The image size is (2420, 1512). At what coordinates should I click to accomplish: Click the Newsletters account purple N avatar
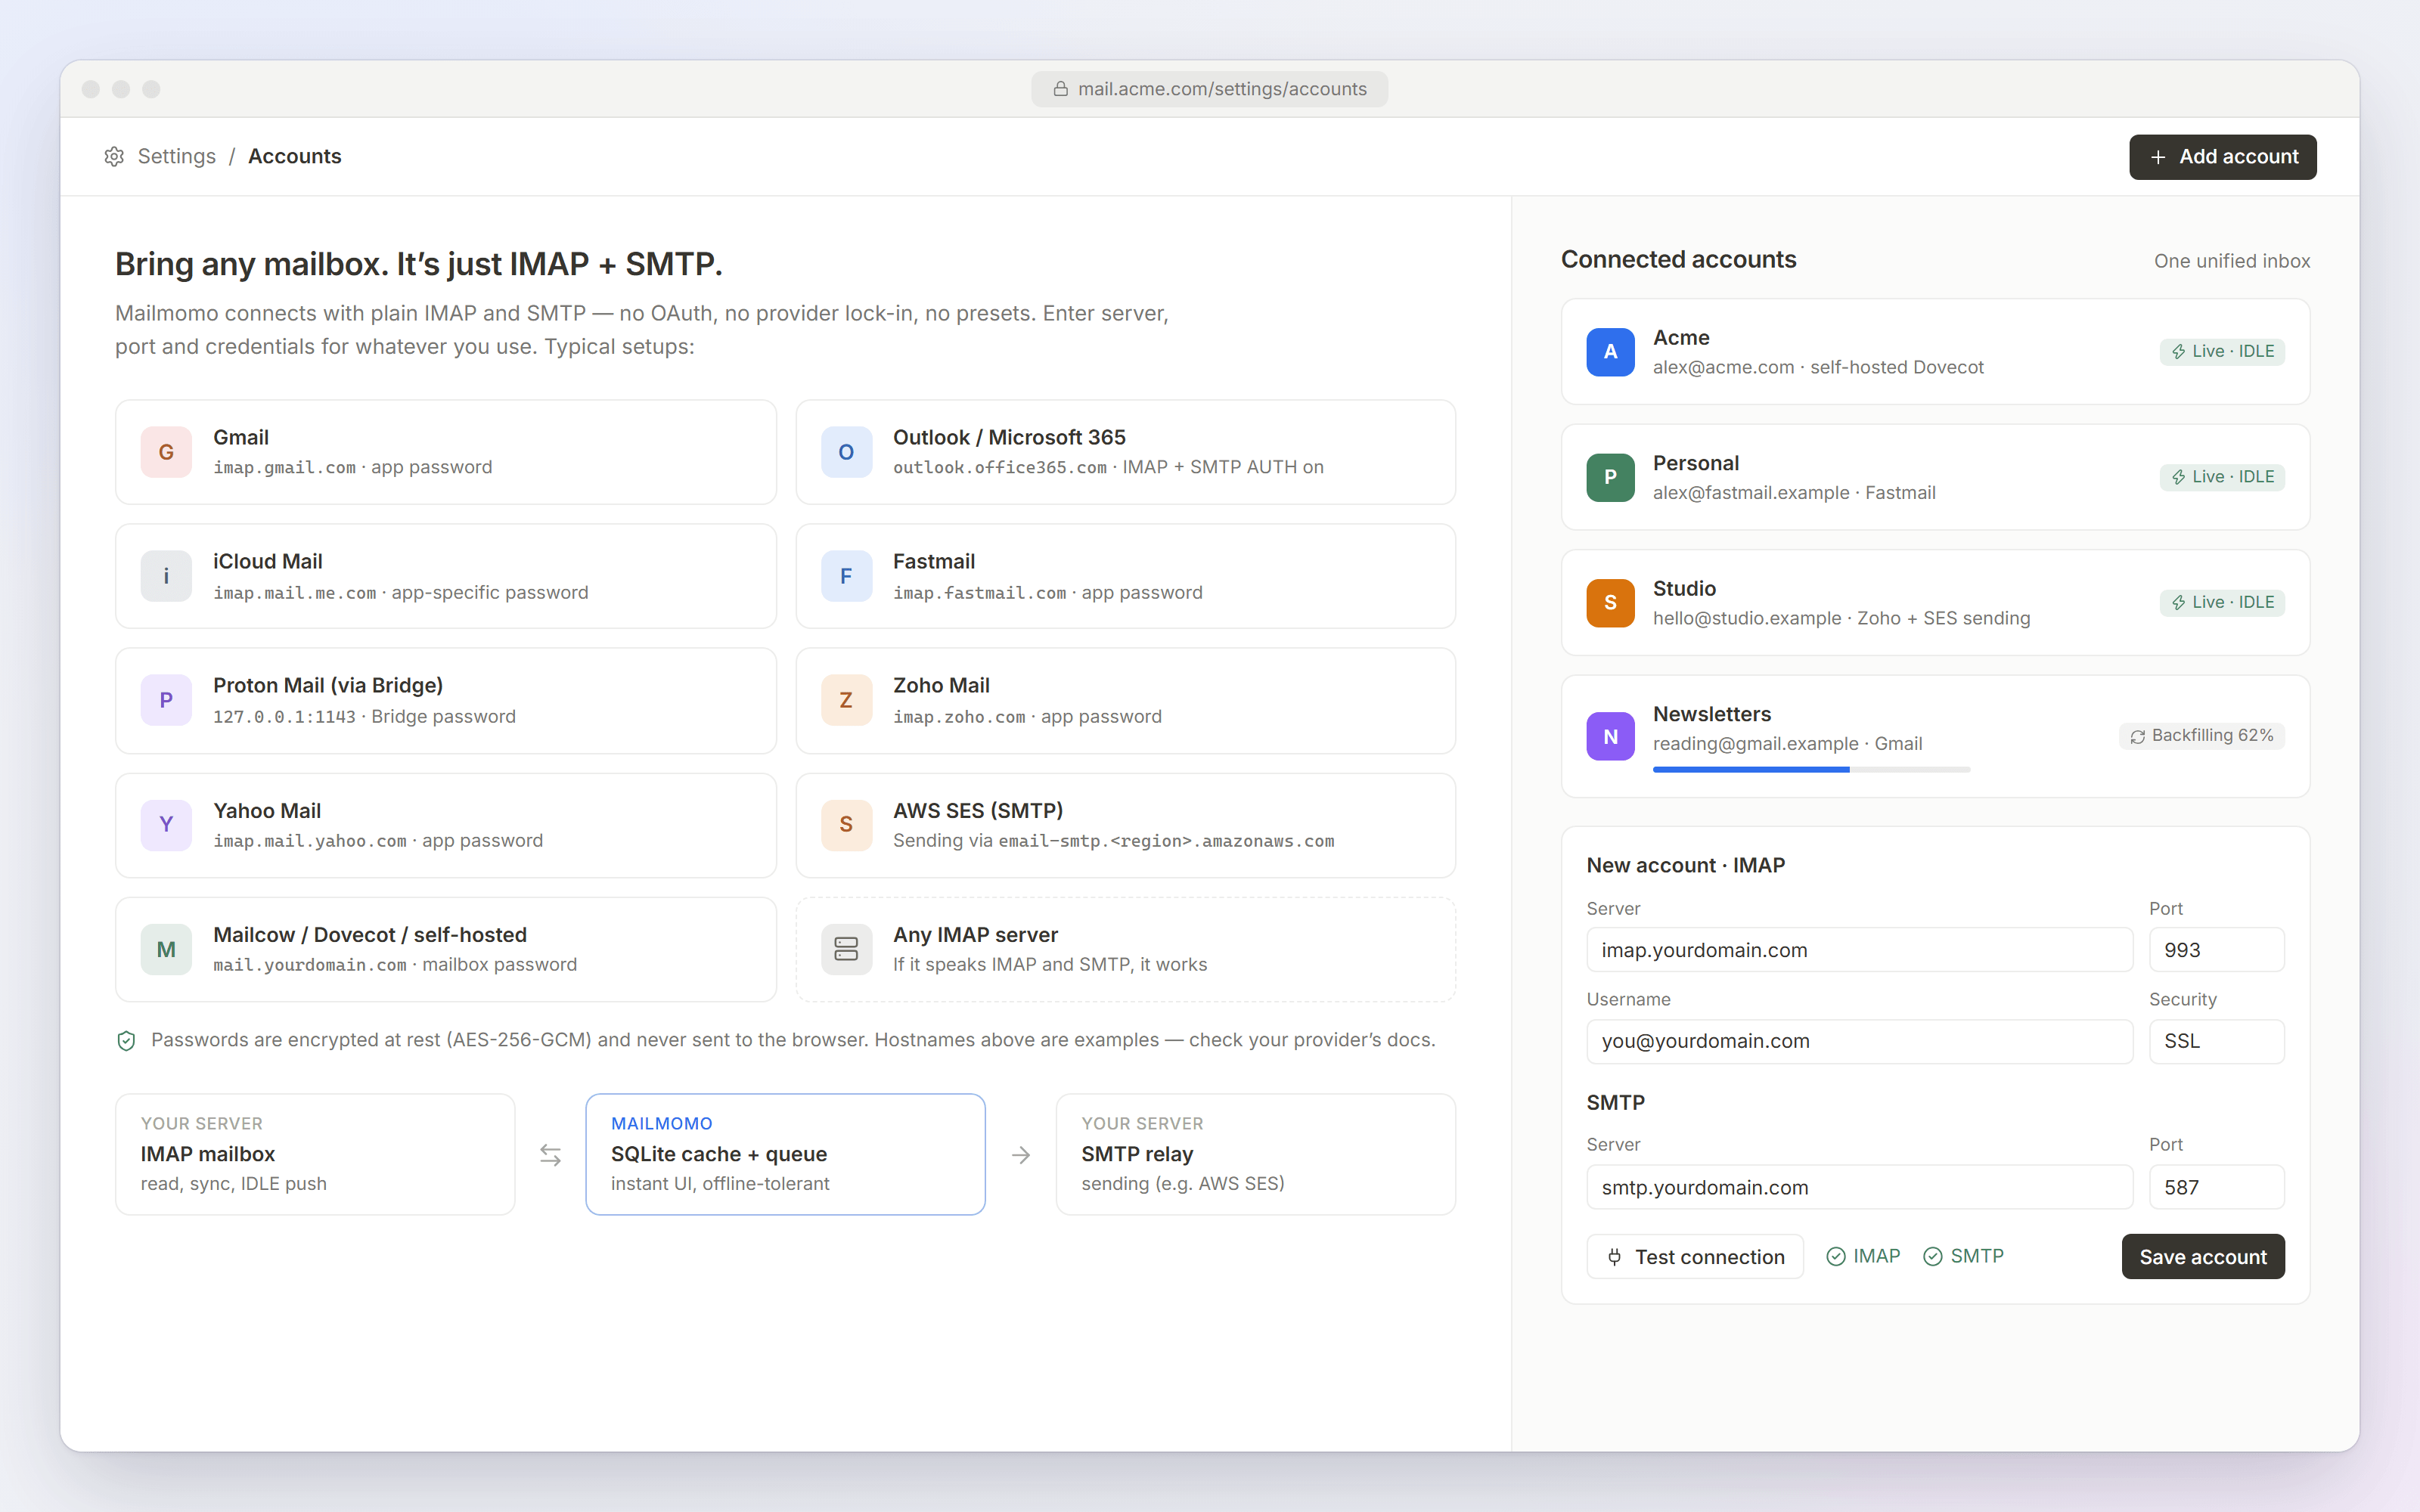[x=1610, y=736]
